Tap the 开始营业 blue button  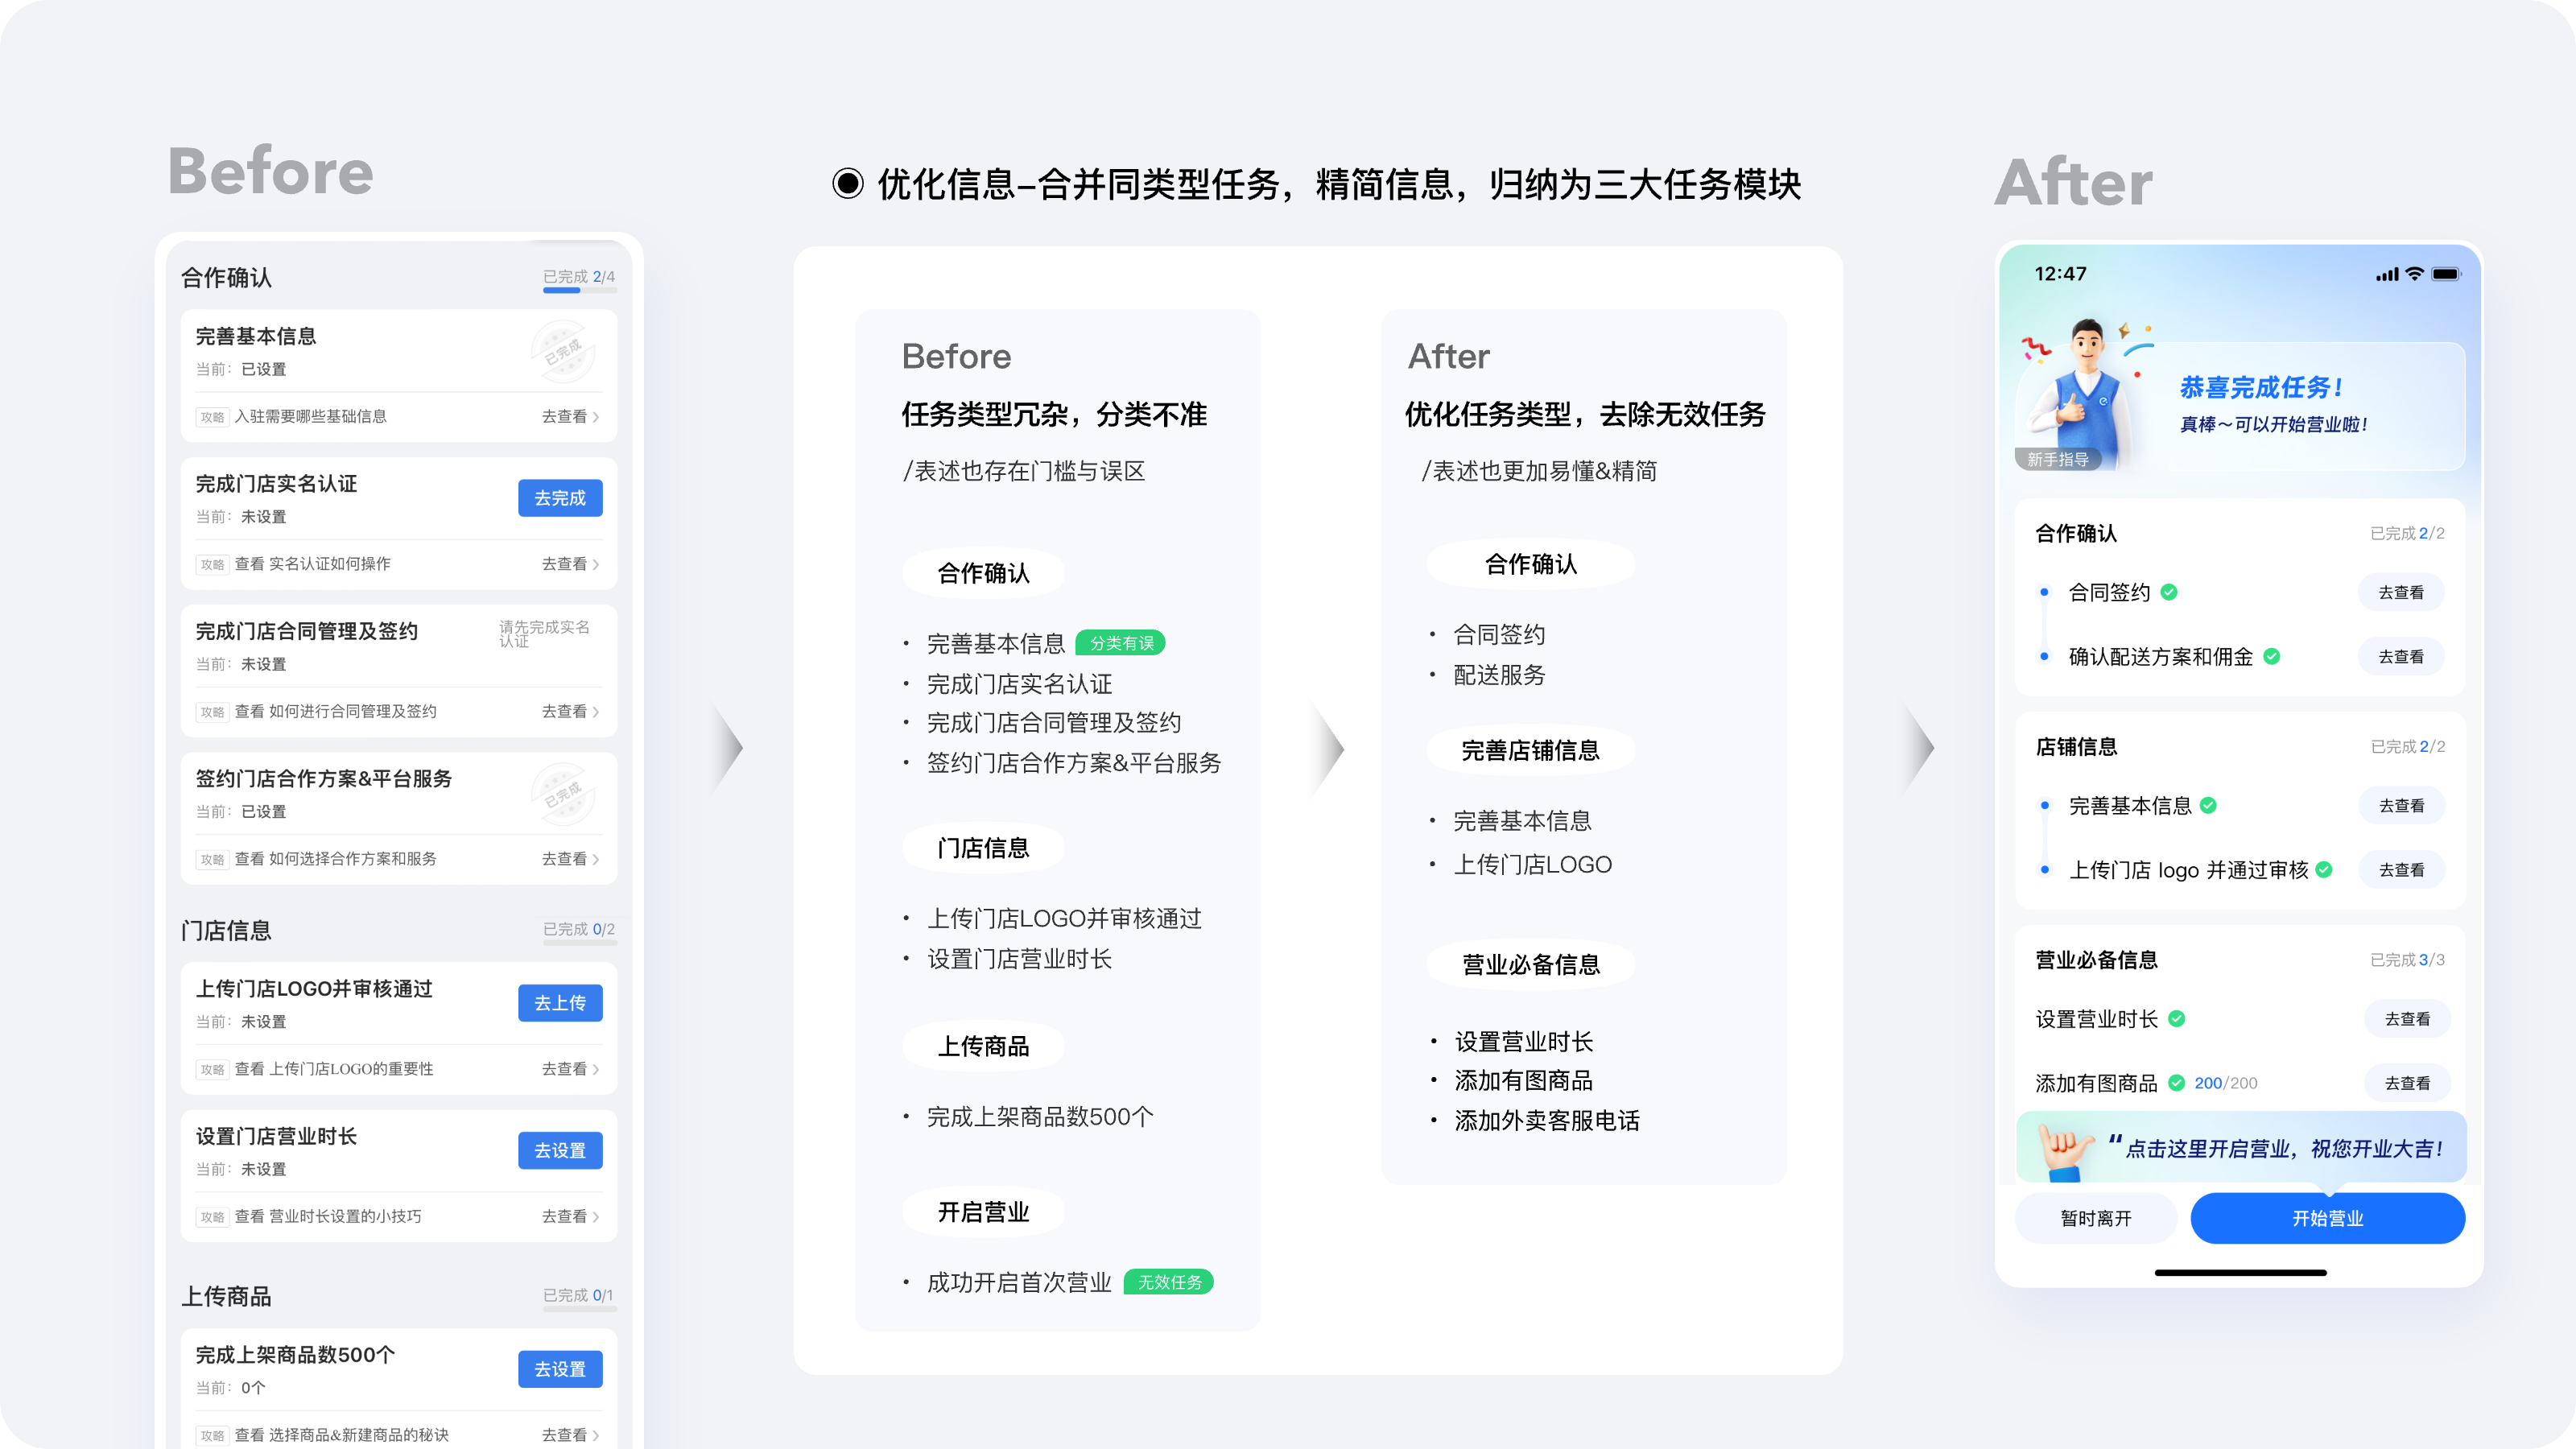[2328, 1218]
